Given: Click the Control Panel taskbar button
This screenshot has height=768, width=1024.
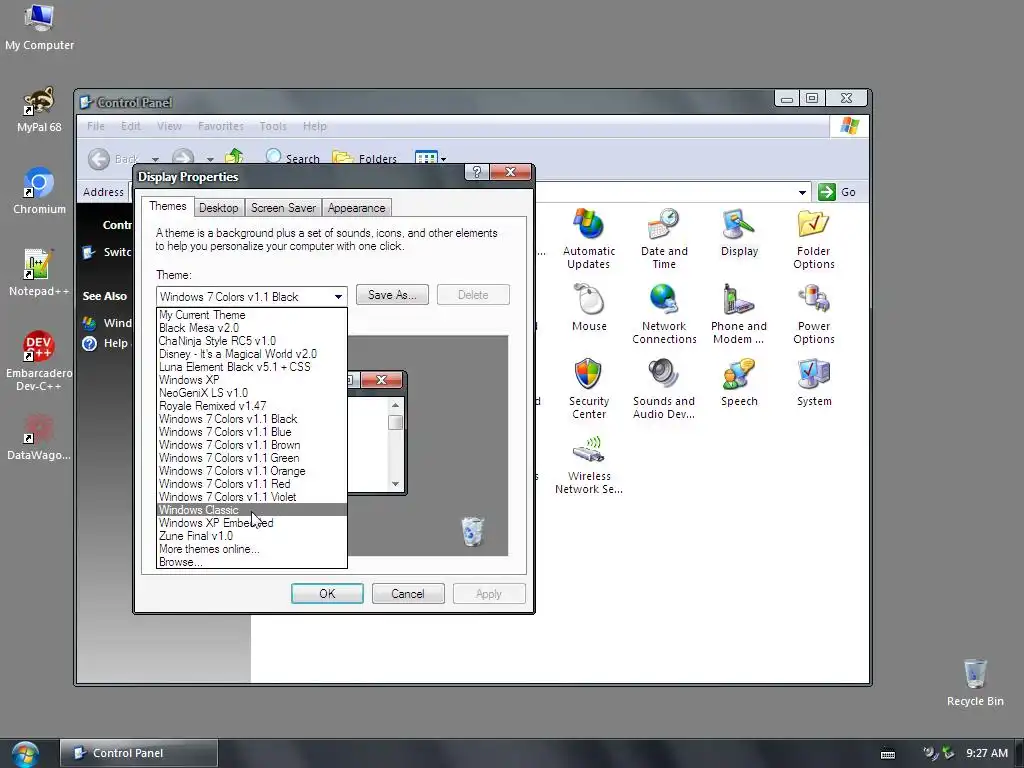Looking at the screenshot, I should tap(138, 753).
